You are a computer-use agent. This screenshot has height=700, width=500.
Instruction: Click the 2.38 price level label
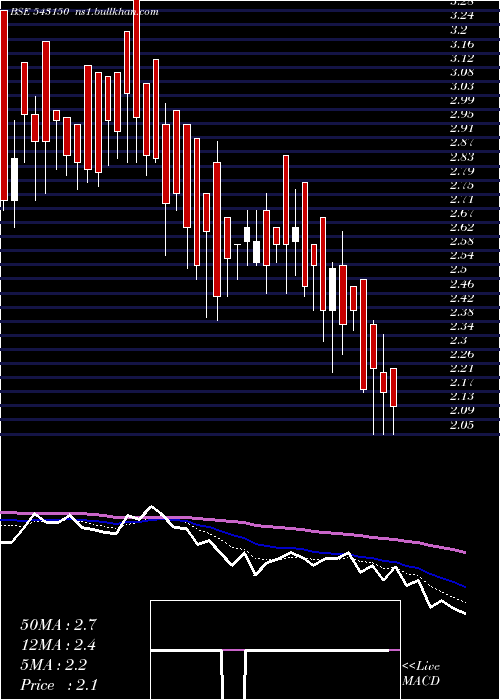[x=462, y=312]
